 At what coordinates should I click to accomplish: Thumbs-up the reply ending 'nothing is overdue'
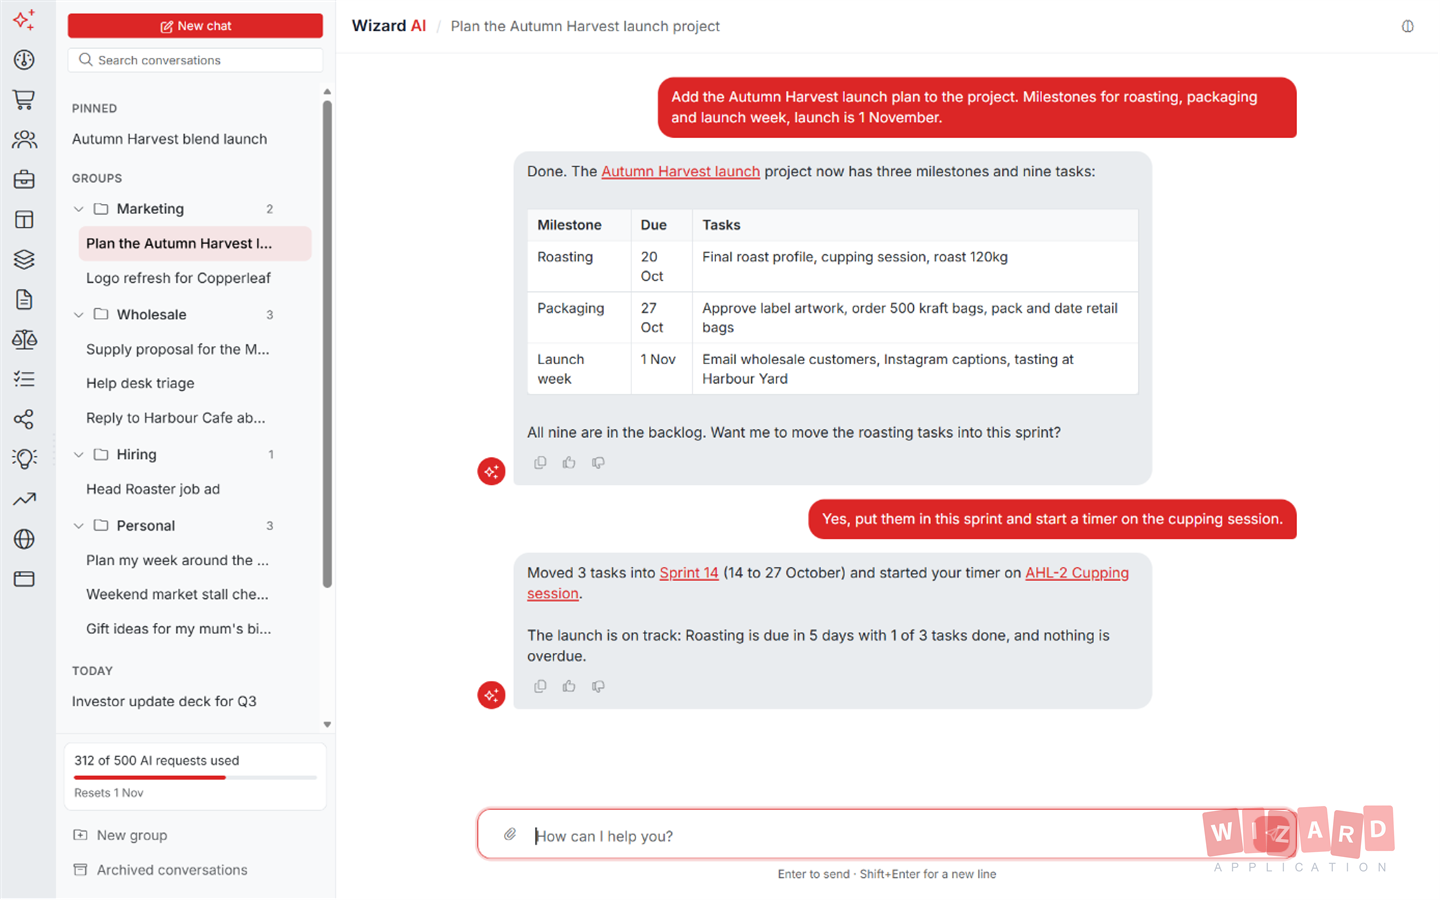(x=569, y=687)
